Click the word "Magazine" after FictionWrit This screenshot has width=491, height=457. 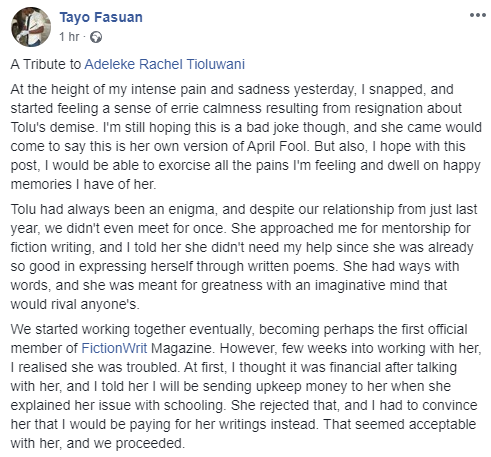(182, 348)
